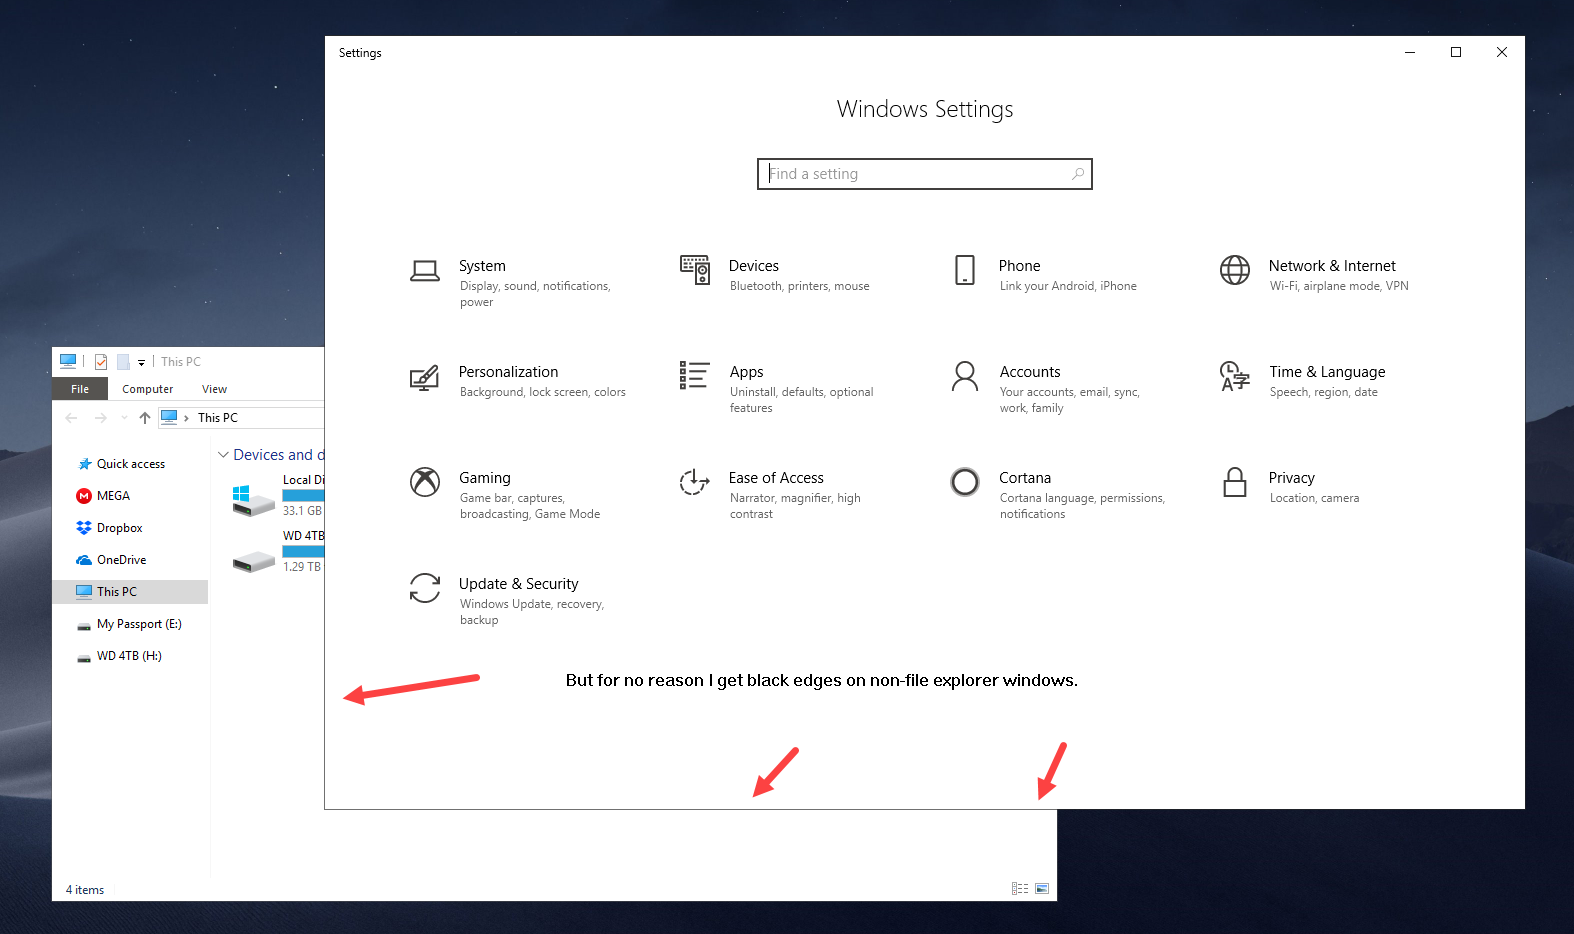Click the Properties checkmark icon in Explorer title bar
The image size is (1574, 934).
coord(101,362)
